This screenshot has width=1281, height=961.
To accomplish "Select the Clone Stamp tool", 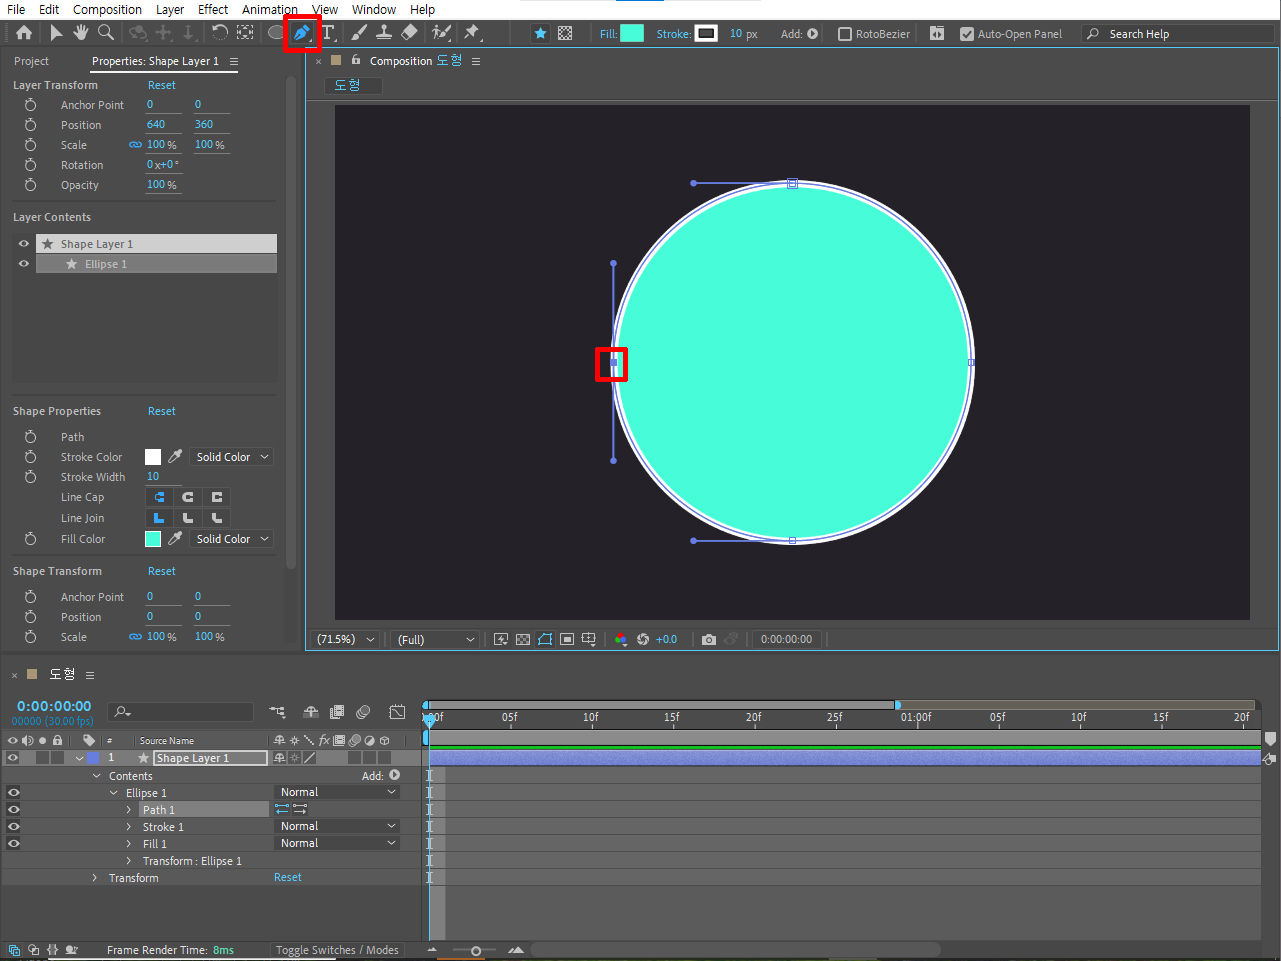I will (x=384, y=33).
